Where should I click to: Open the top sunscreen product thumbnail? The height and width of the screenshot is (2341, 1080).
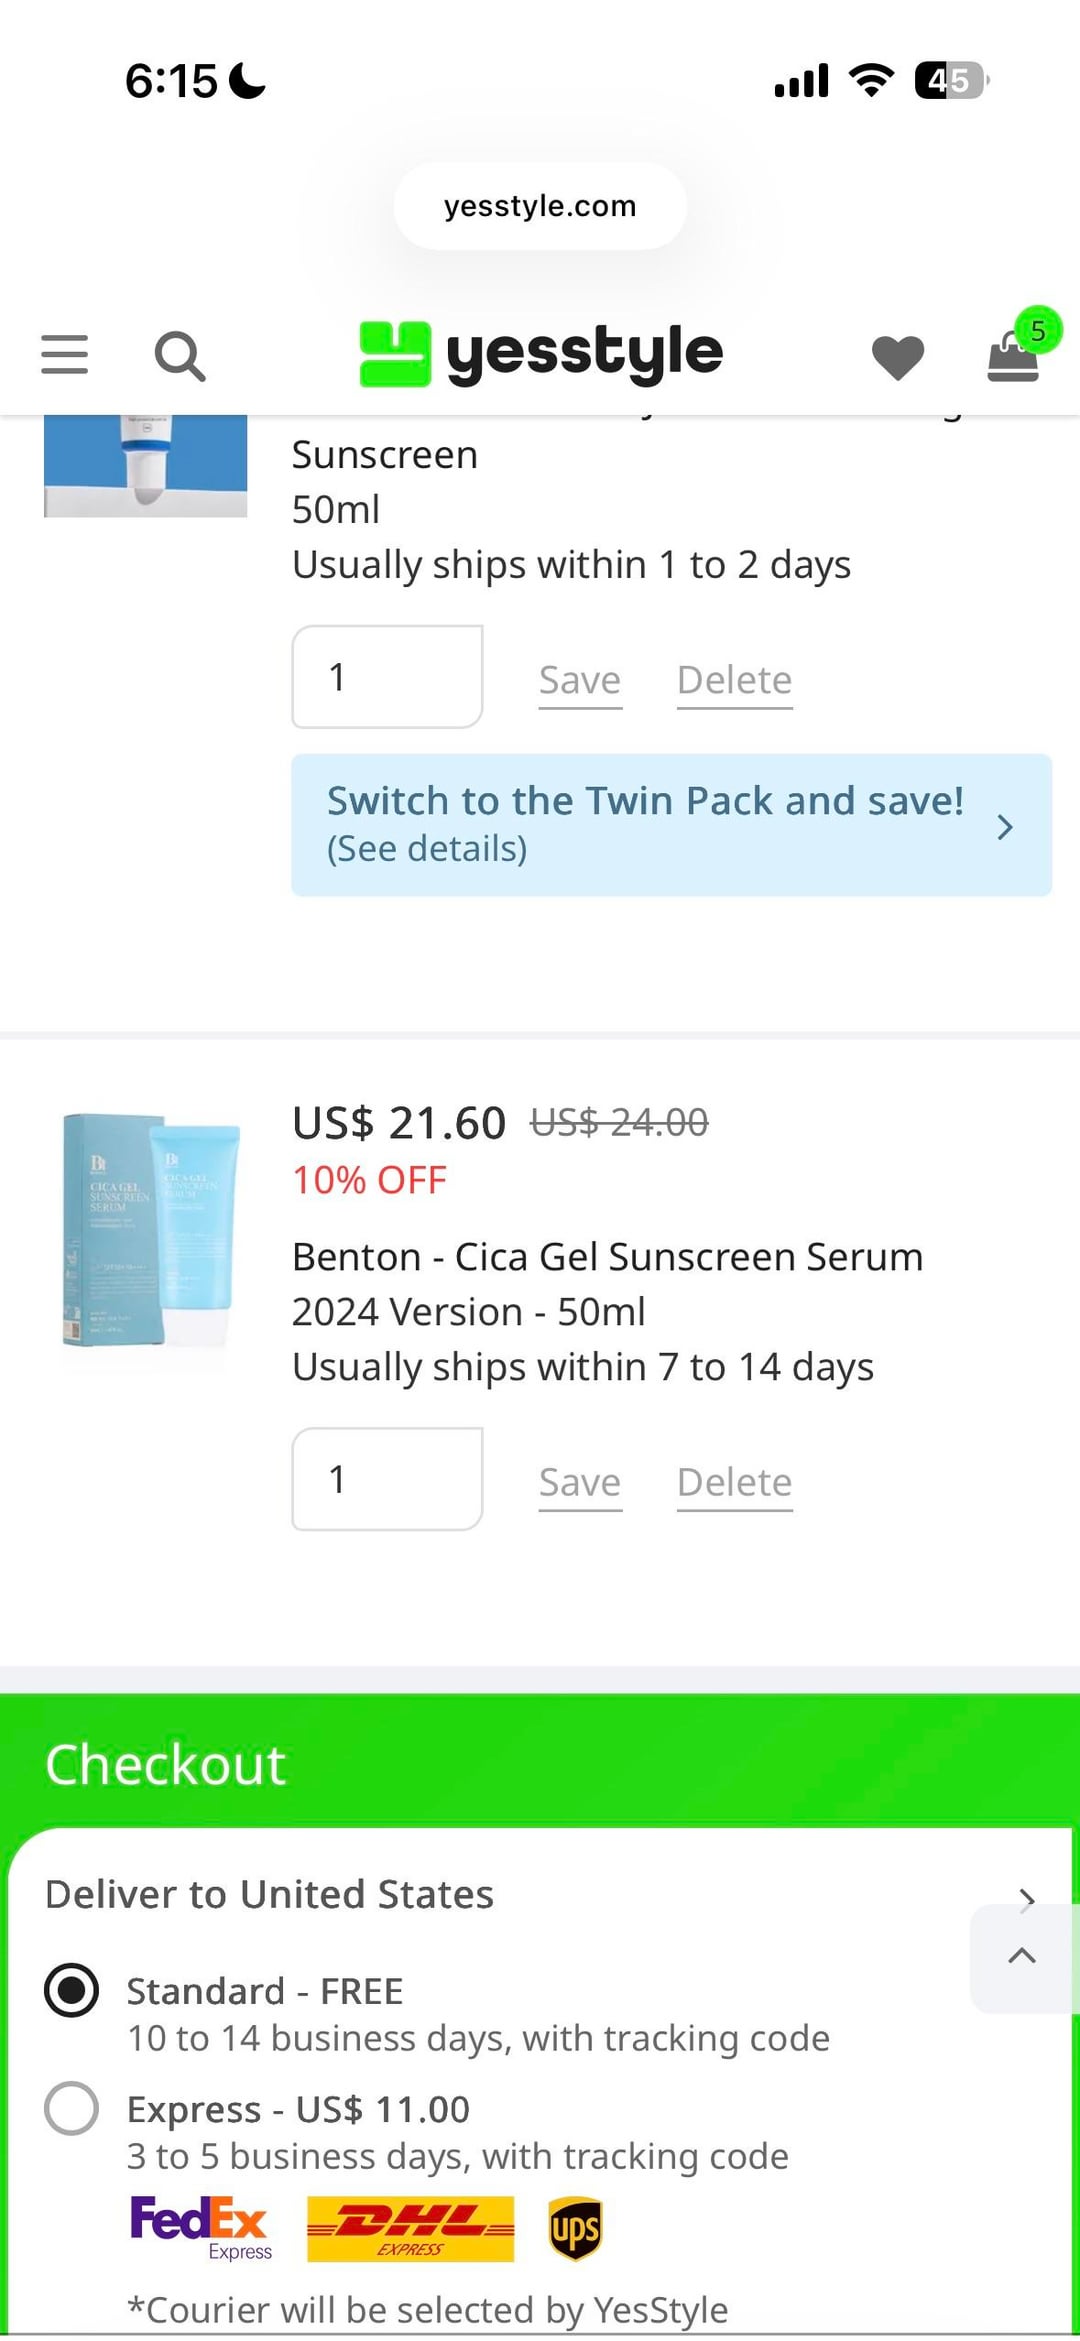[146, 465]
